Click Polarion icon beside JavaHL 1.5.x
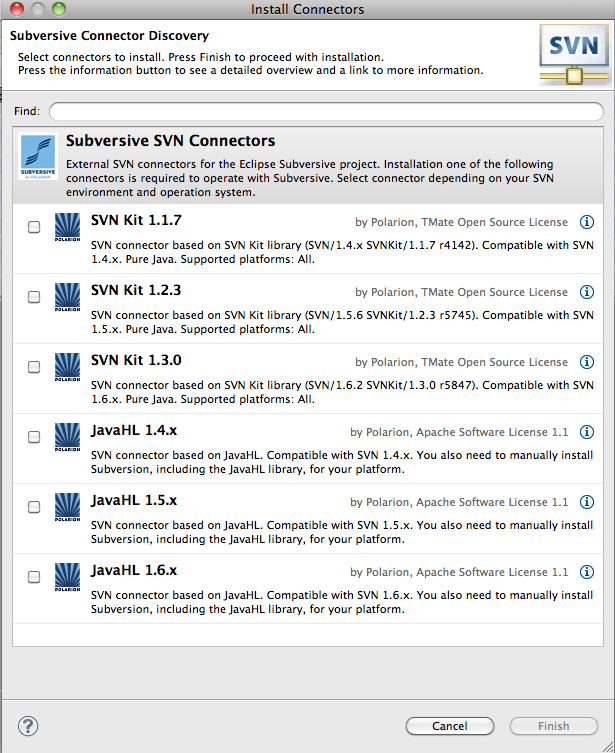The image size is (615, 753). tap(67, 507)
